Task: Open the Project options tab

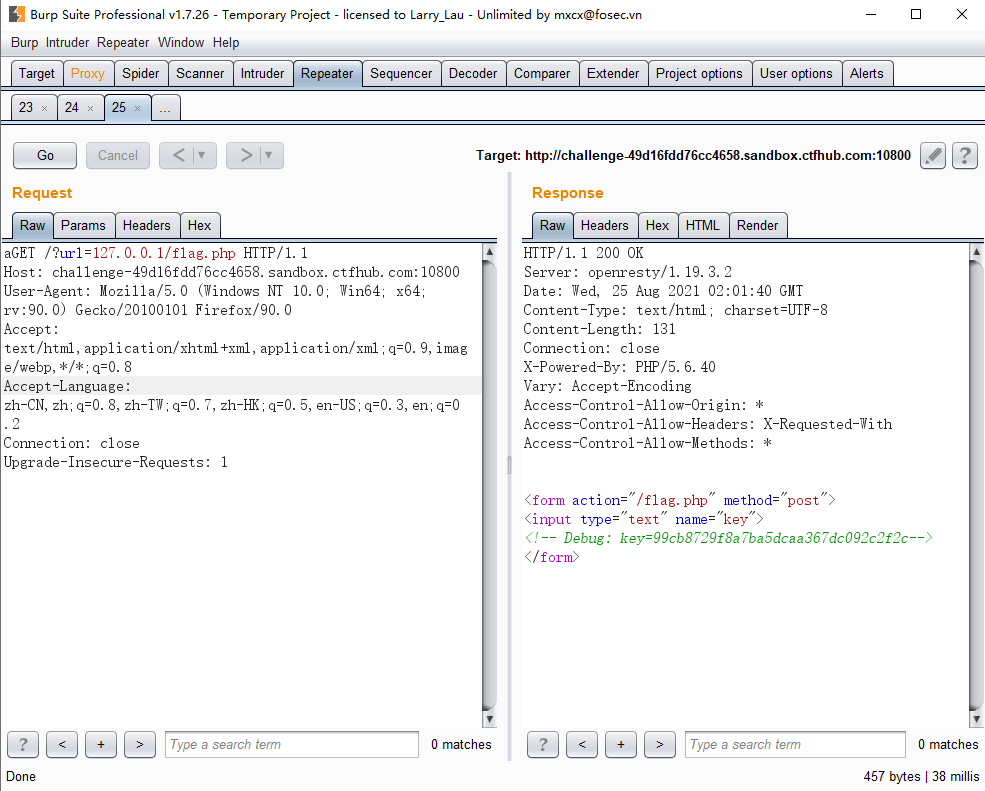Action: click(x=699, y=74)
